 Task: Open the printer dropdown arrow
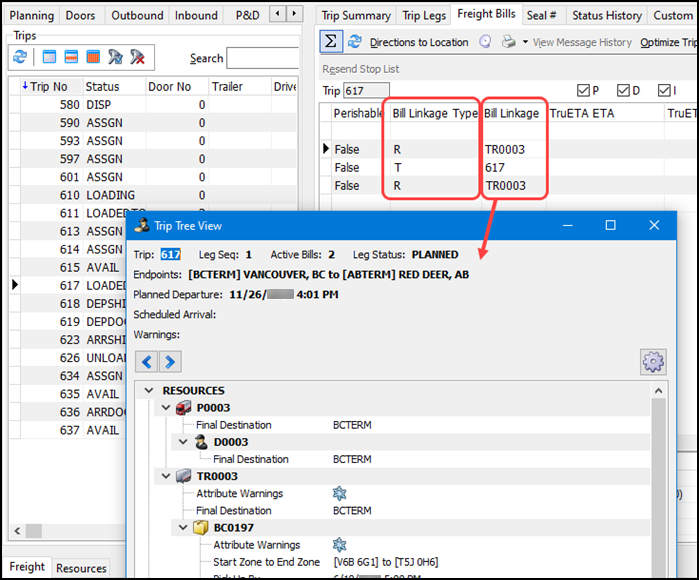point(523,42)
